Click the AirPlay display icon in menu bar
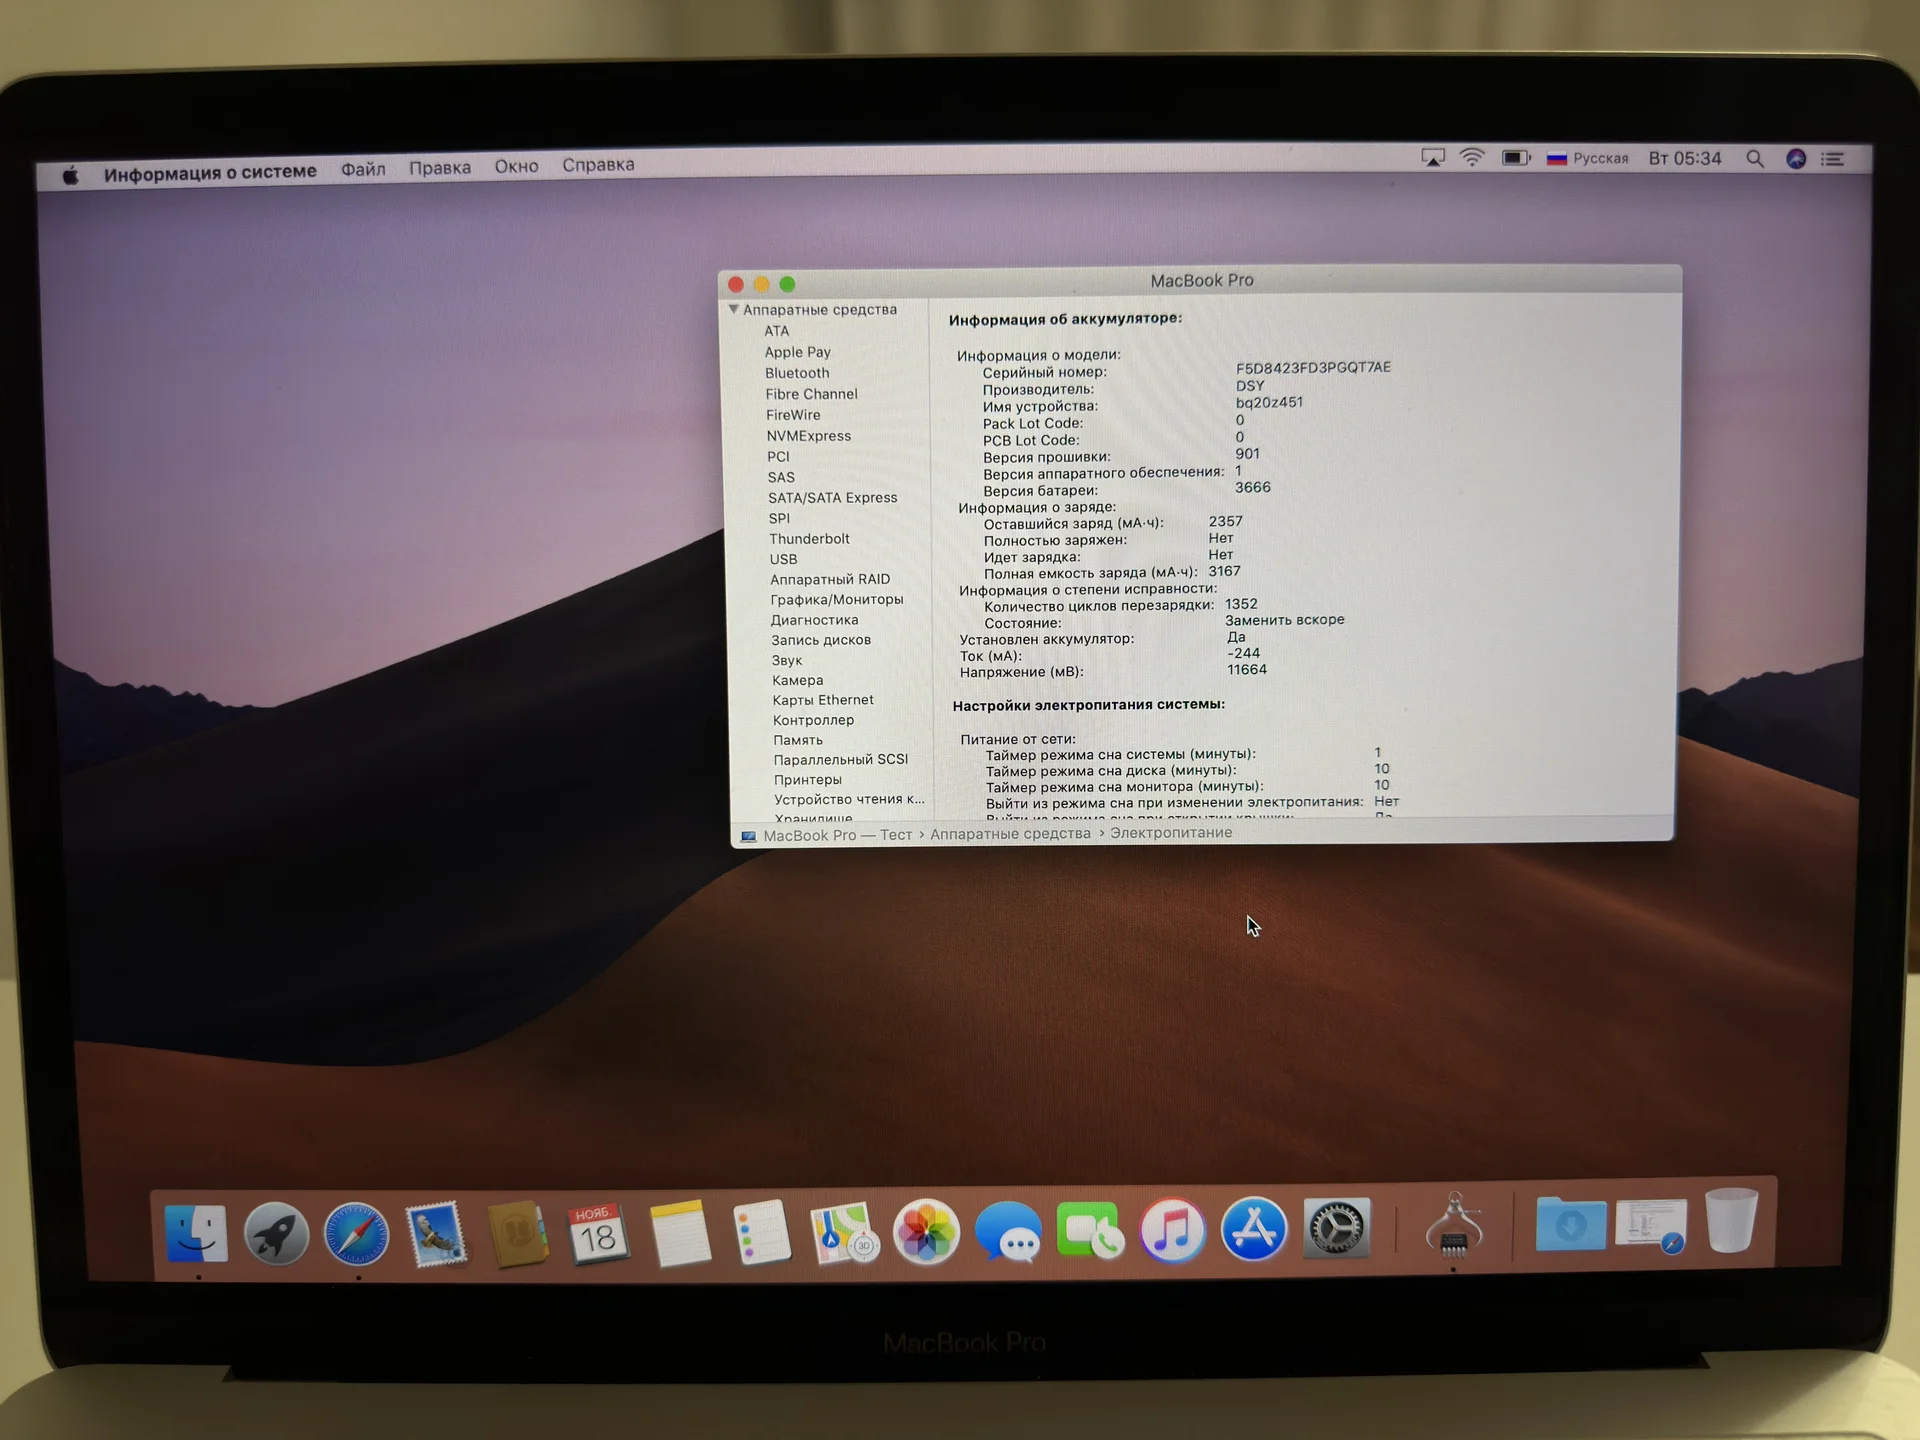This screenshot has width=1920, height=1440. point(1433,158)
